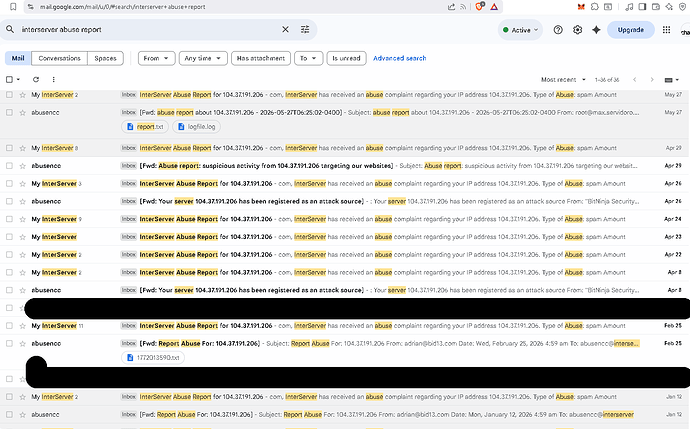Open Apr 29 suspicious activity email subject

(x=266, y=166)
